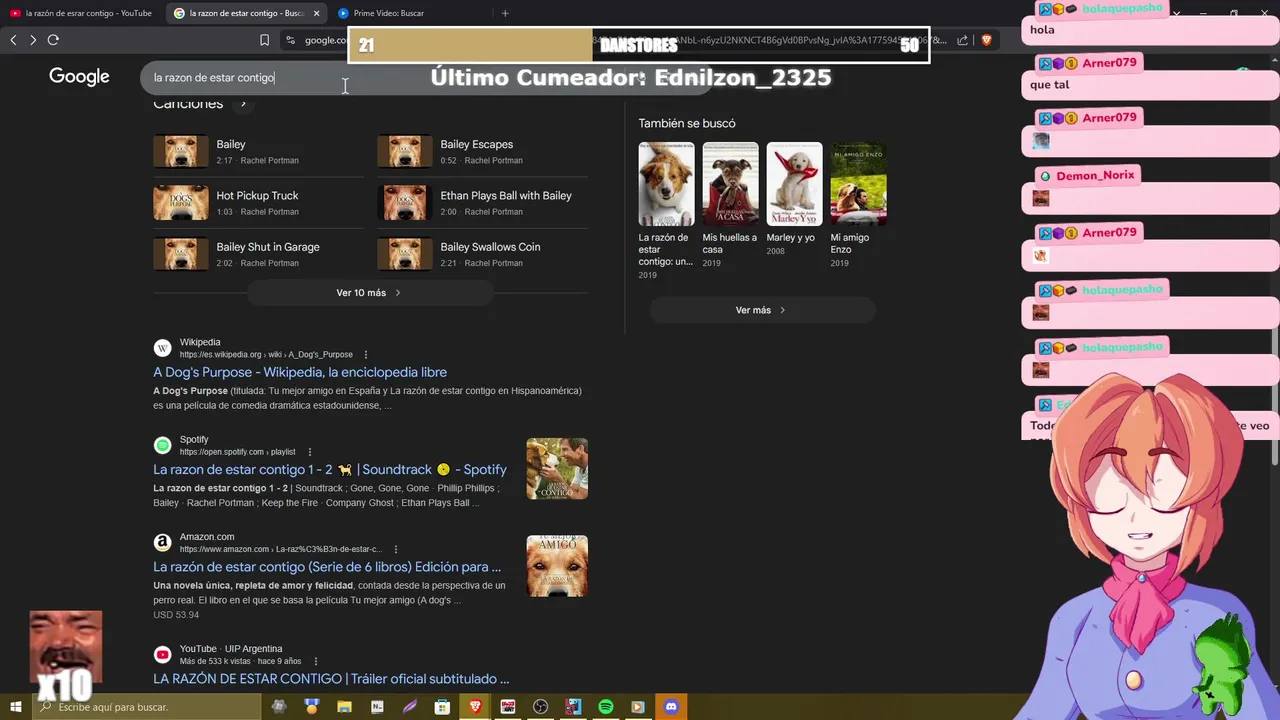Image resolution: width=1280 pixels, height=720 pixels.
Task: Expand related searches with Ver más
Action: tap(762, 310)
